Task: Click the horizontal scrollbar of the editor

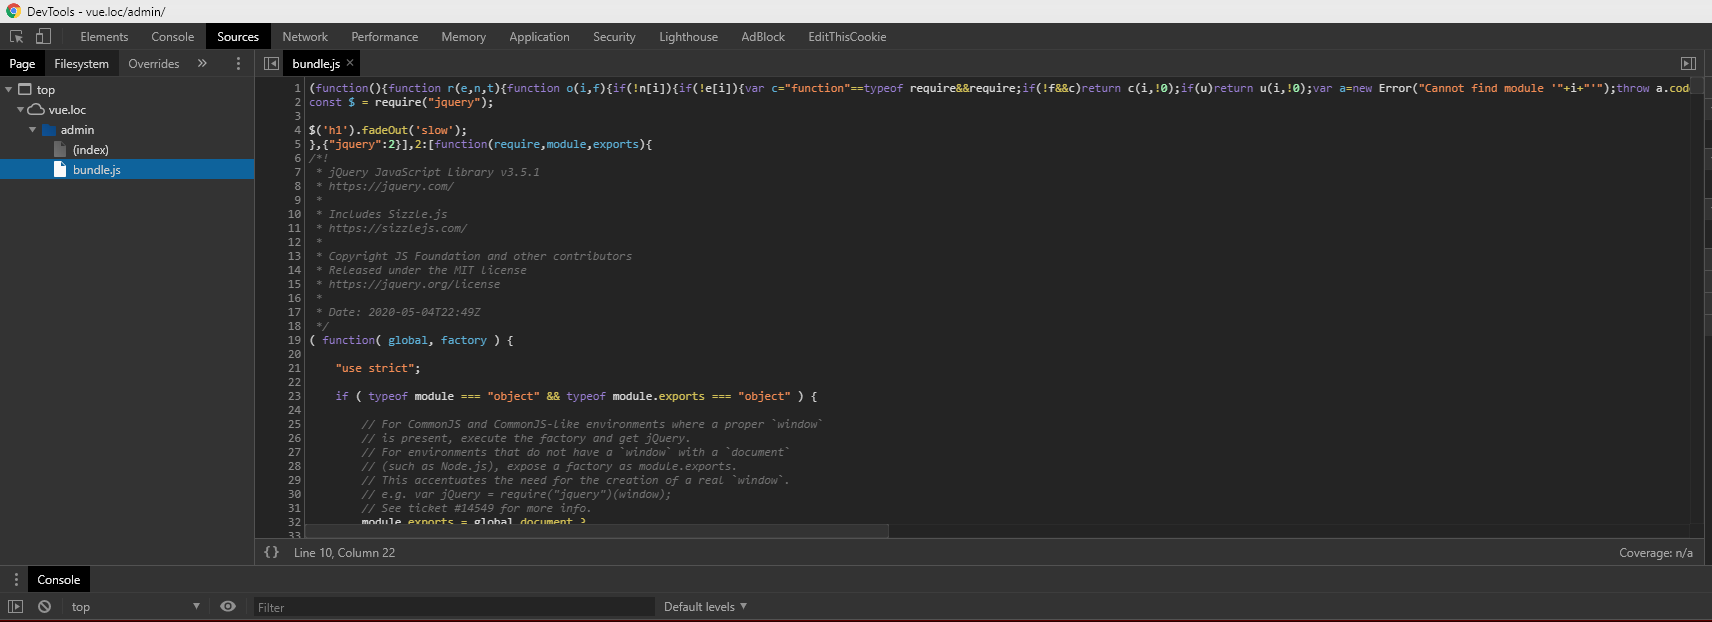Action: (x=597, y=531)
